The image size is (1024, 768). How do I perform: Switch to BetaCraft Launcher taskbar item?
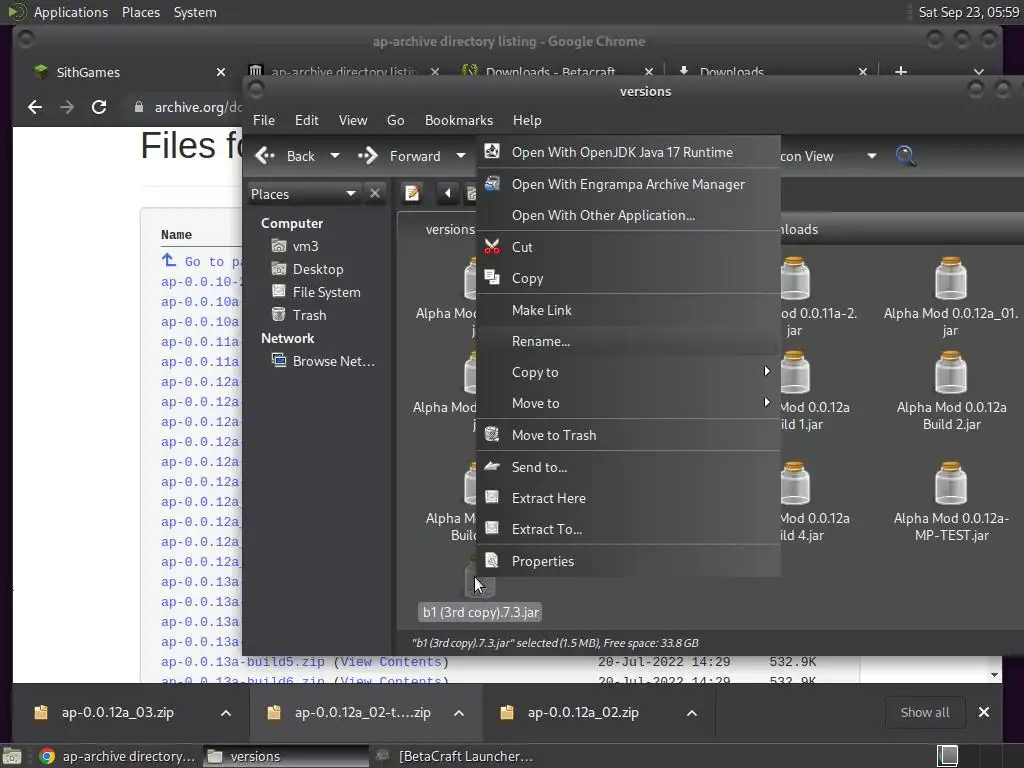456,756
